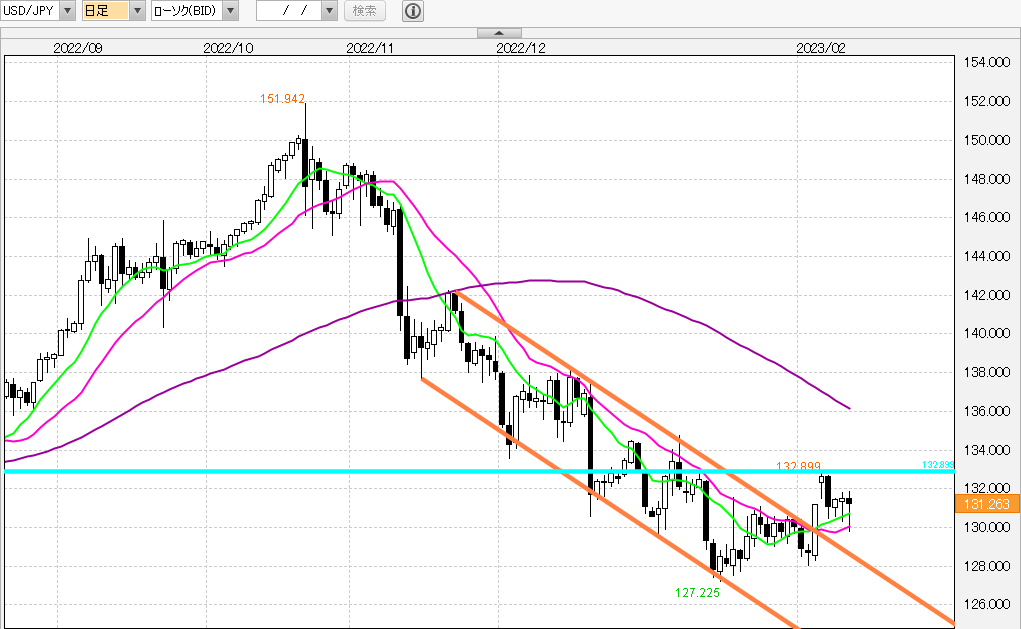This screenshot has width=1021, height=629.
Task: Click the current price 131.263 tag
Action: click(x=986, y=504)
